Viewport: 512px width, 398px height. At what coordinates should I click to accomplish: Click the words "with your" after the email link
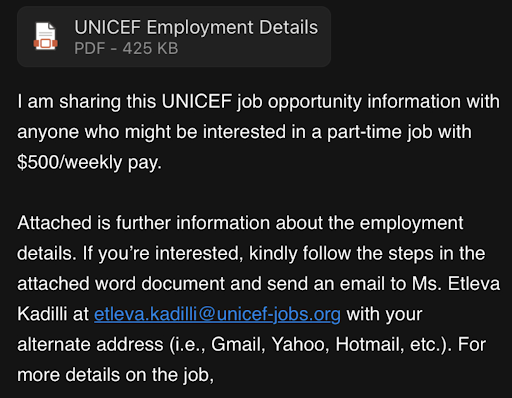(384, 314)
